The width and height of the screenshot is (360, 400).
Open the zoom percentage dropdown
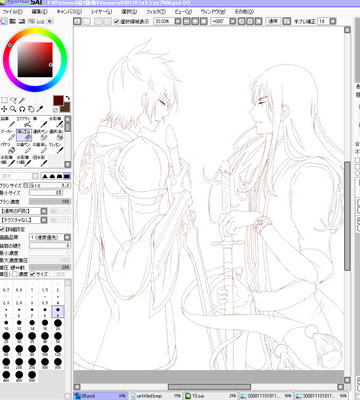tap(178, 21)
